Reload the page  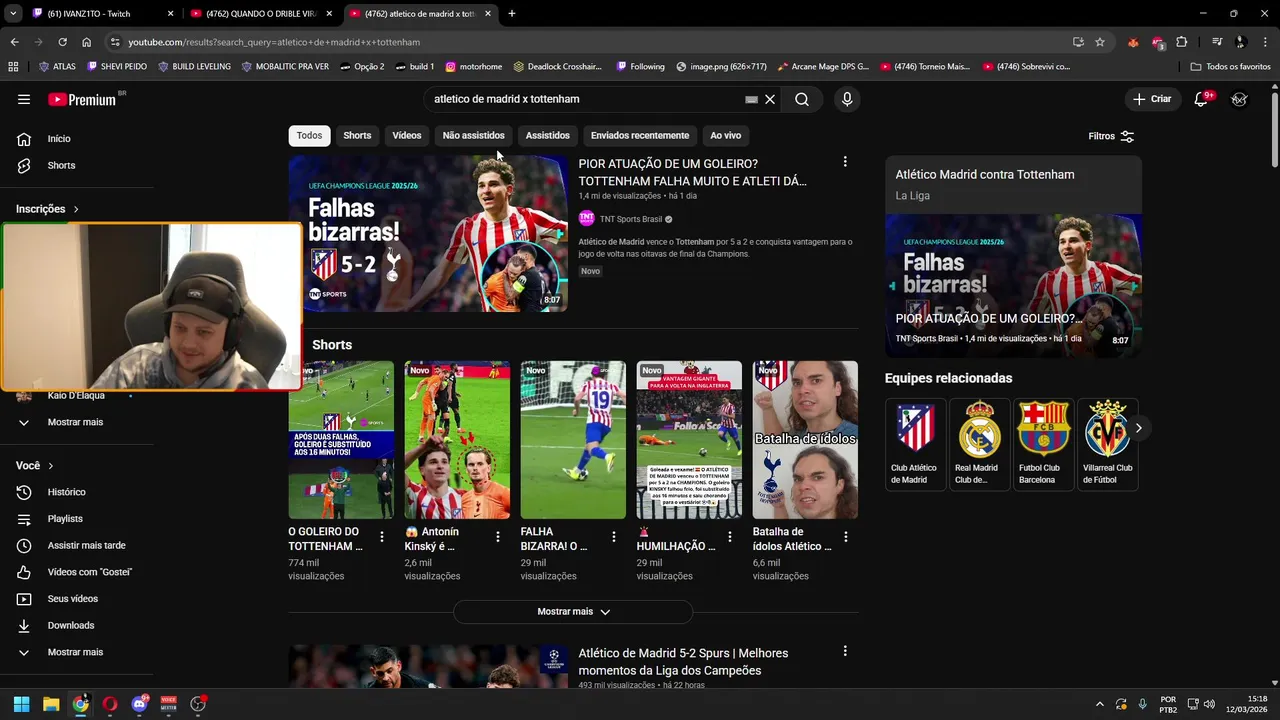[62, 42]
